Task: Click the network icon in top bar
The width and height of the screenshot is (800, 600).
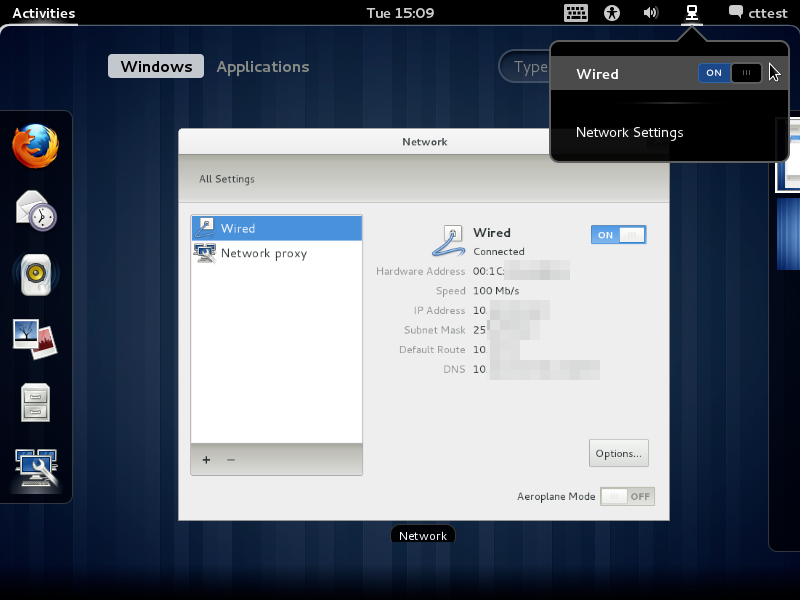Action: tap(692, 13)
